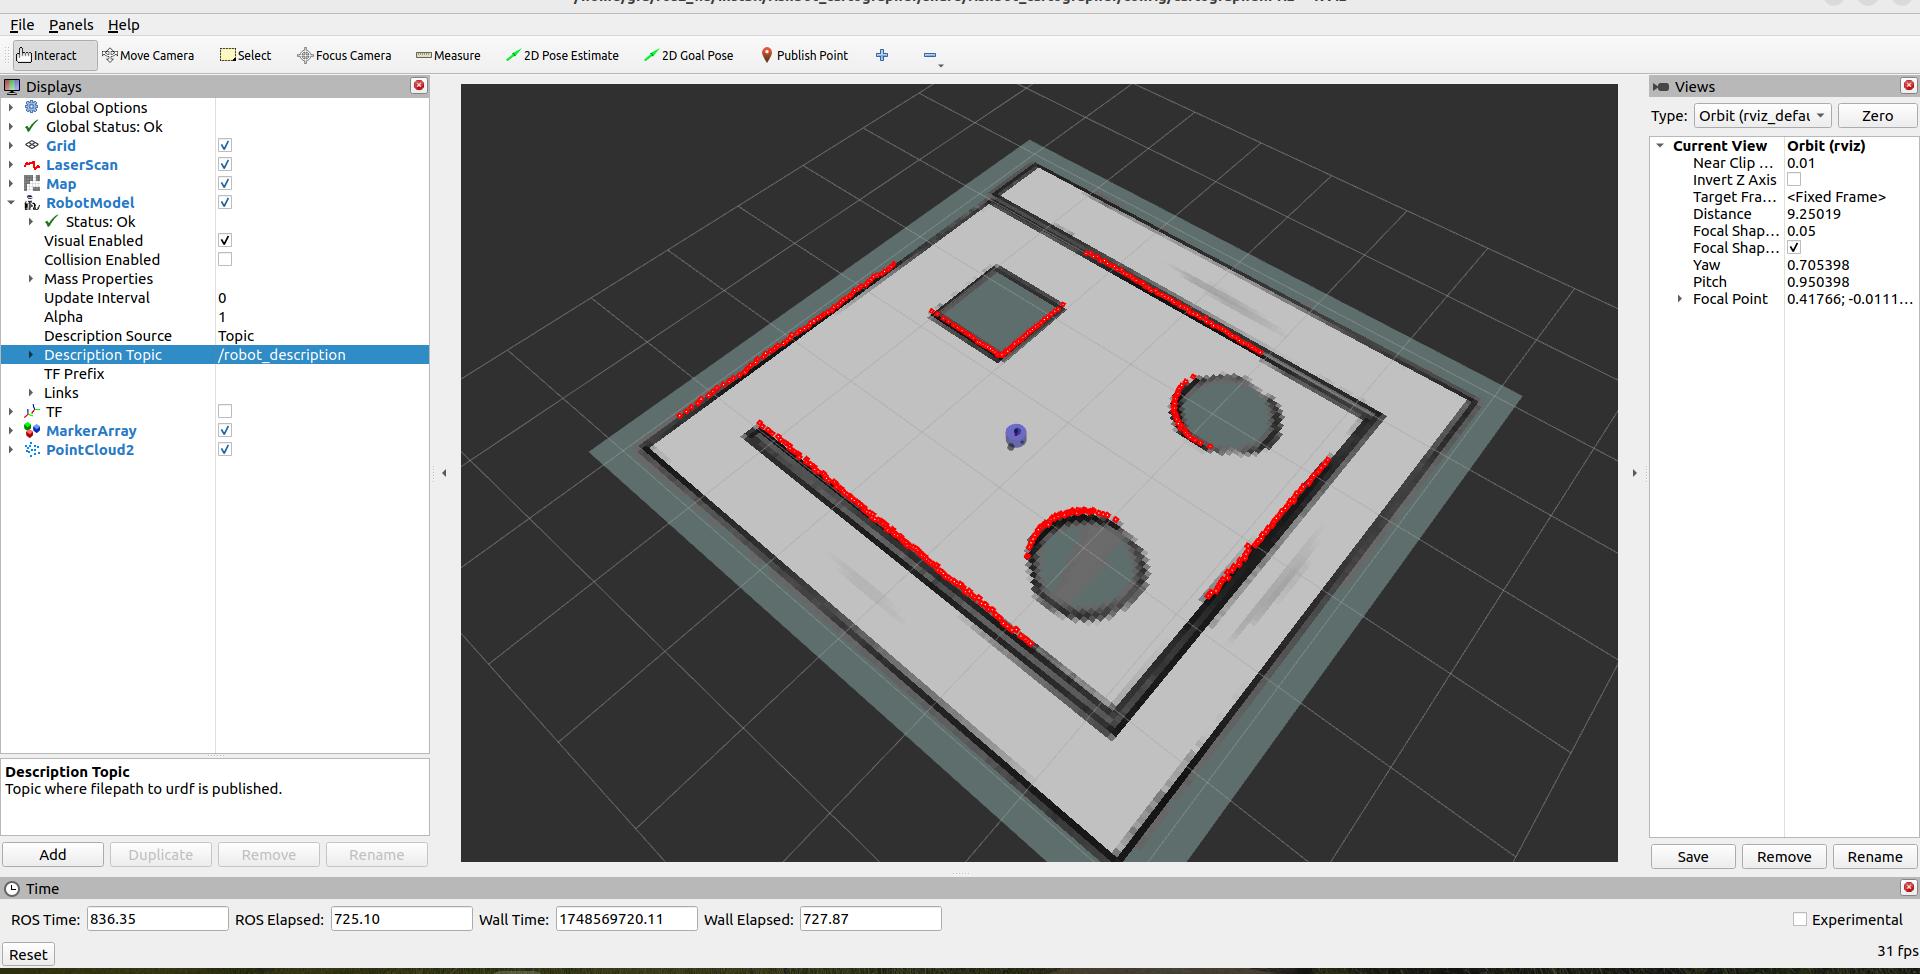
Task: Expand the Links entry
Action: pyautogui.click(x=31, y=392)
